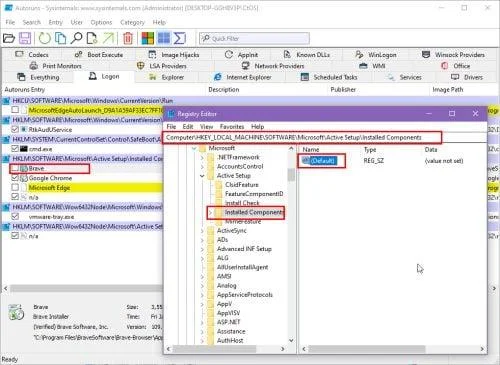The image size is (500, 365).
Task: Click the Copy toolbar icon
Action: [60, 38]
